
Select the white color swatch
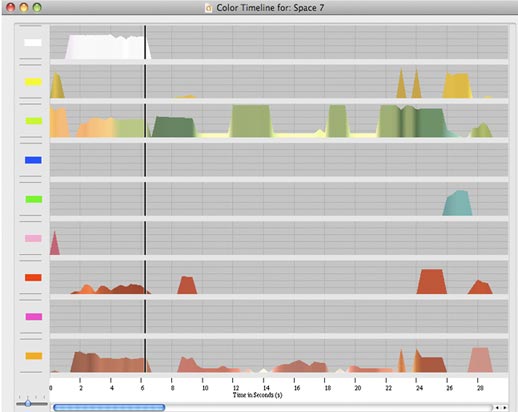click(x=33, y=43)
